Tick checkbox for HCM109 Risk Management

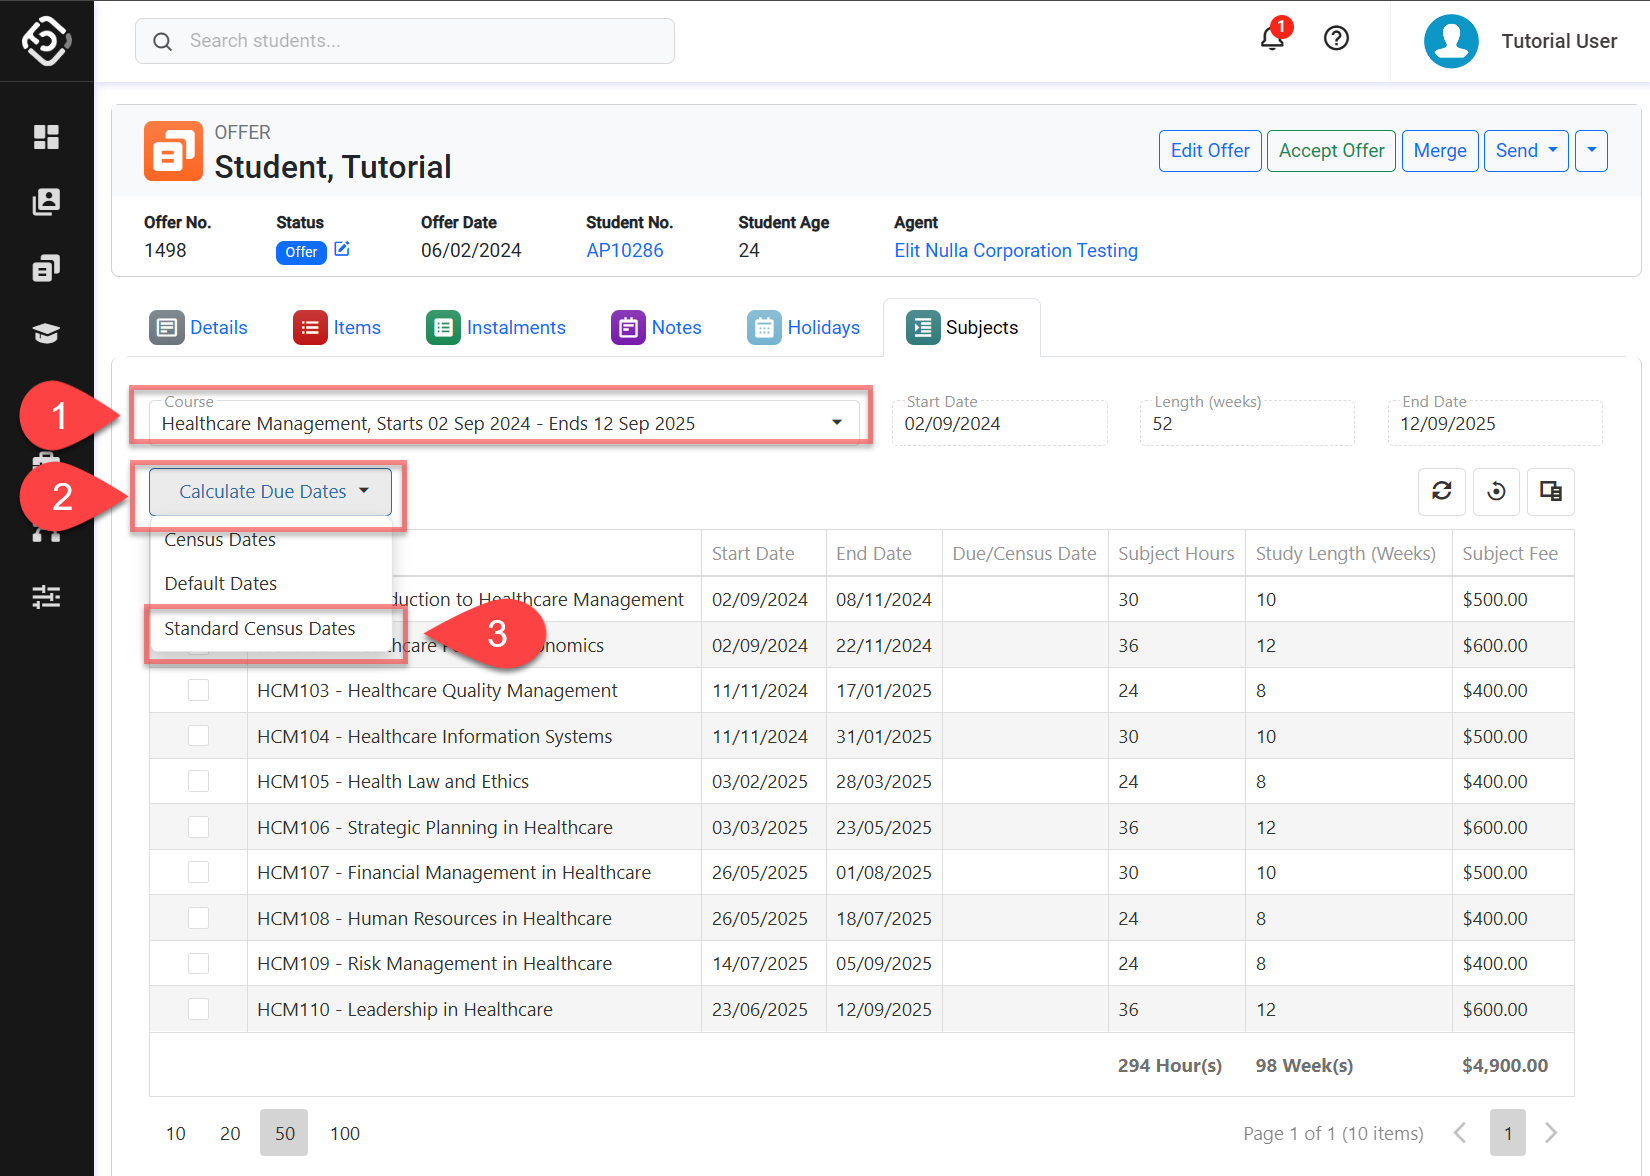tap(199, 963)
